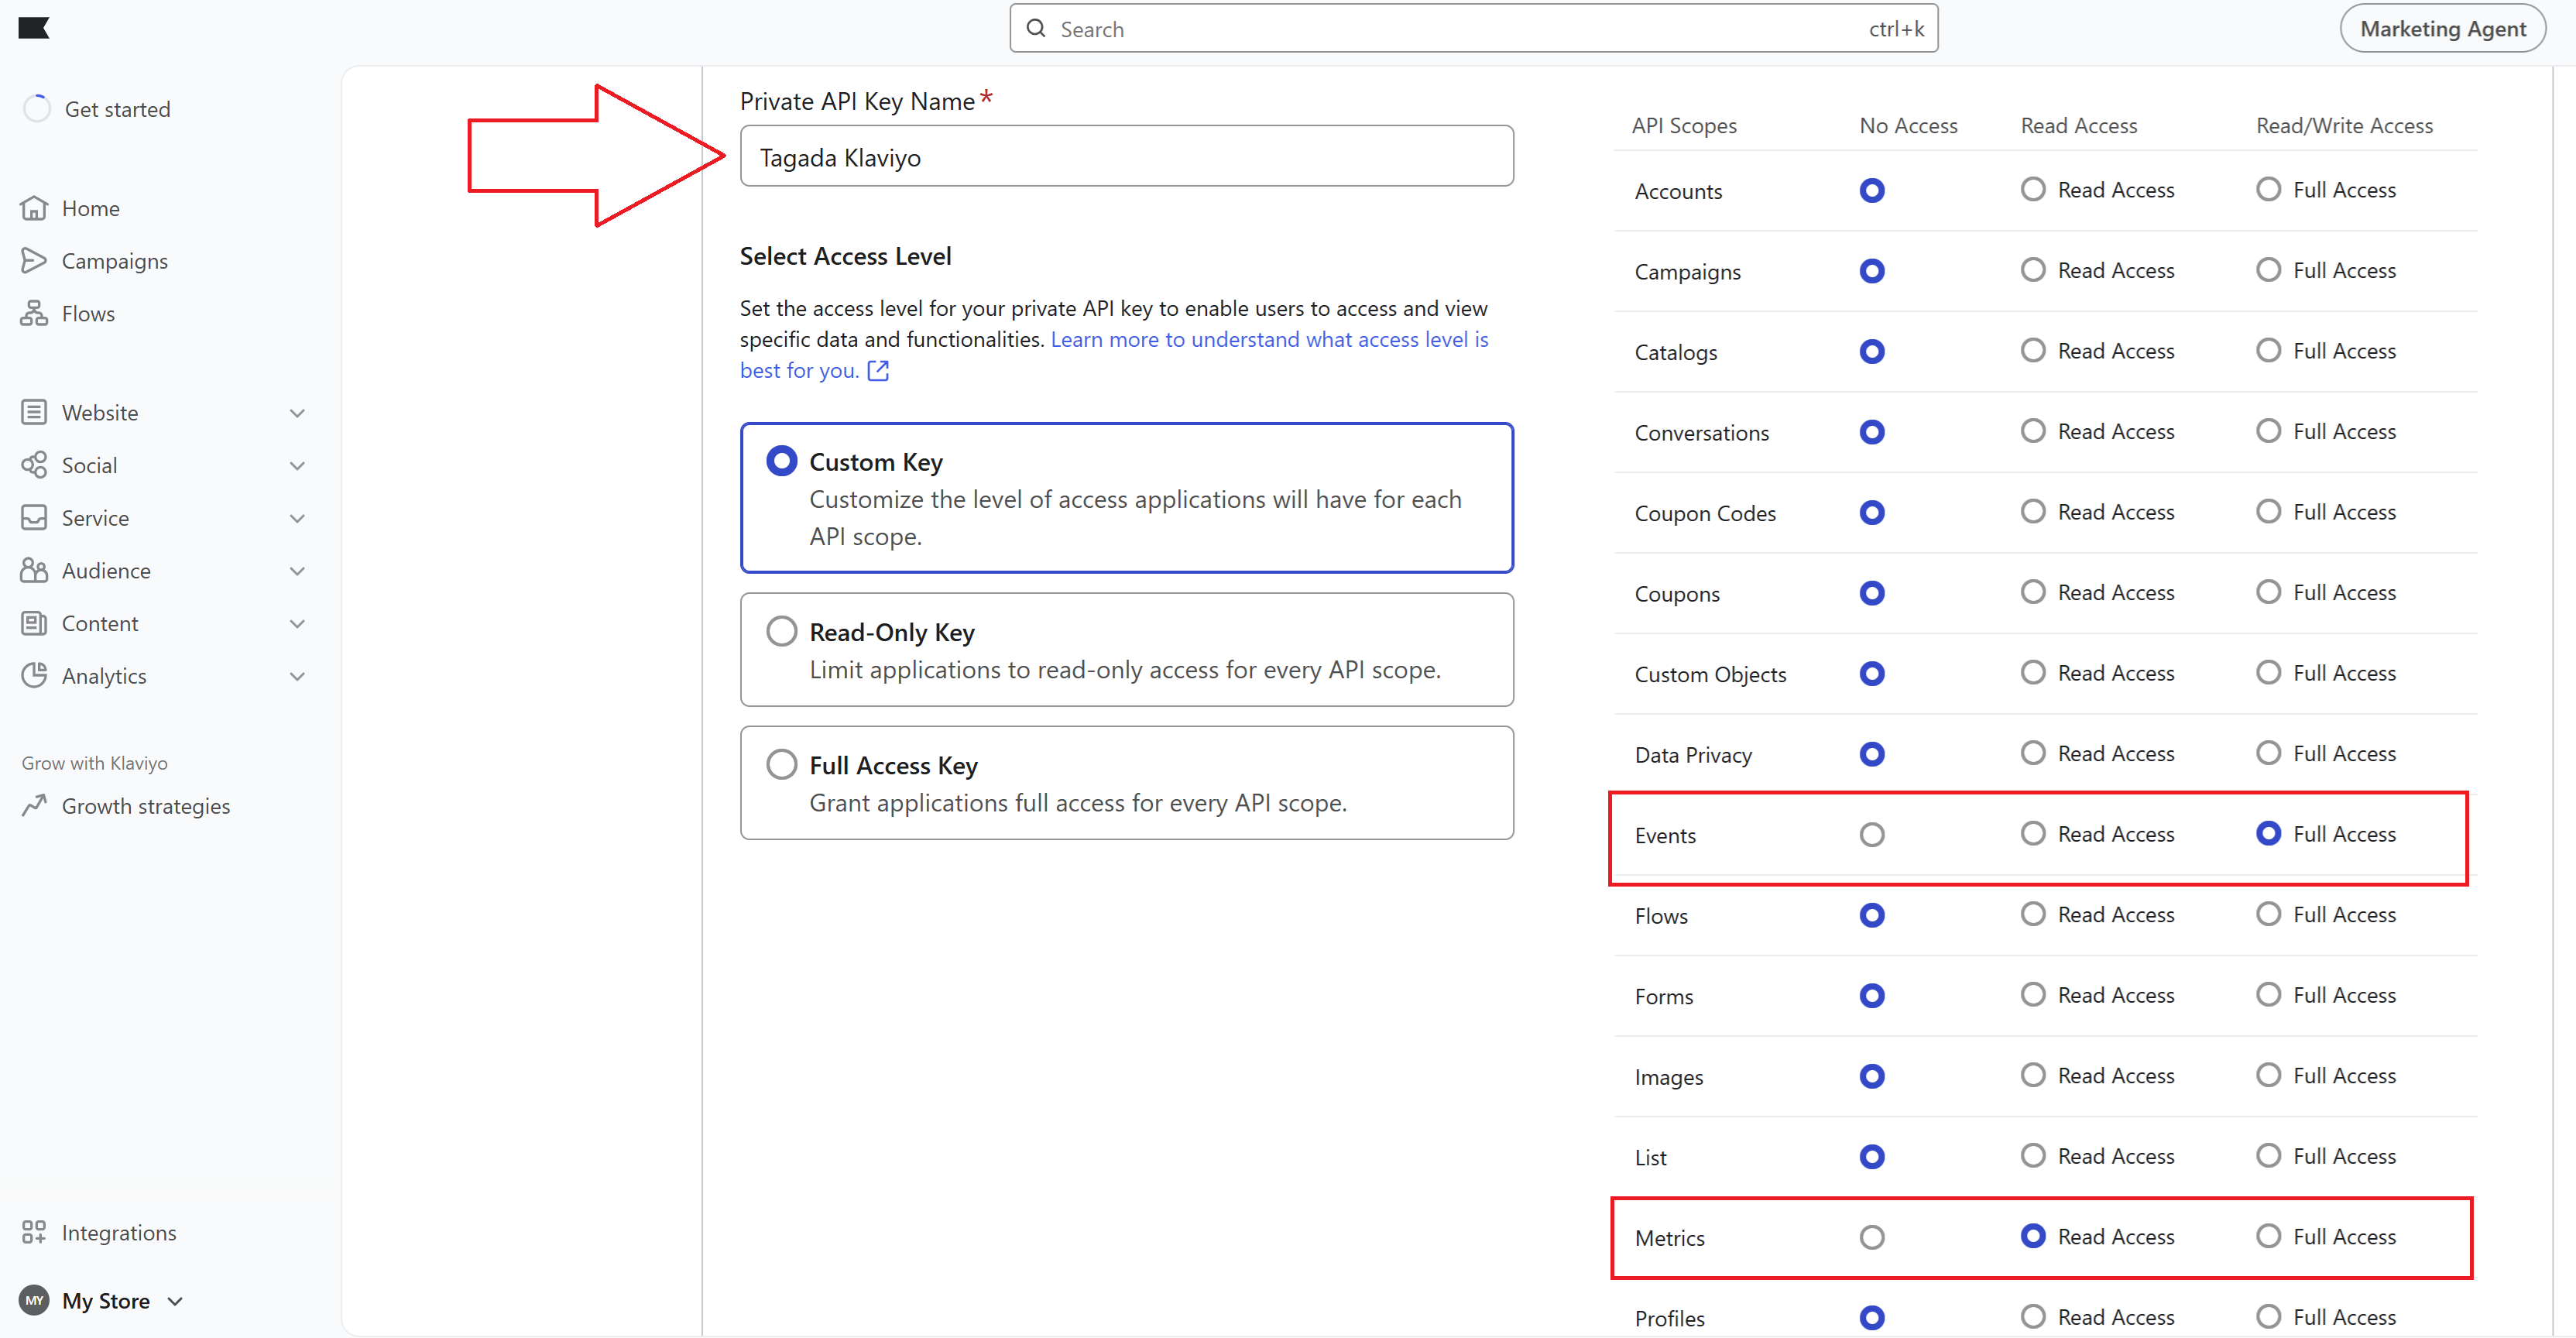Click the external link icon after 'best for you'
The image size is (2576, 1338).
point(878,371)
